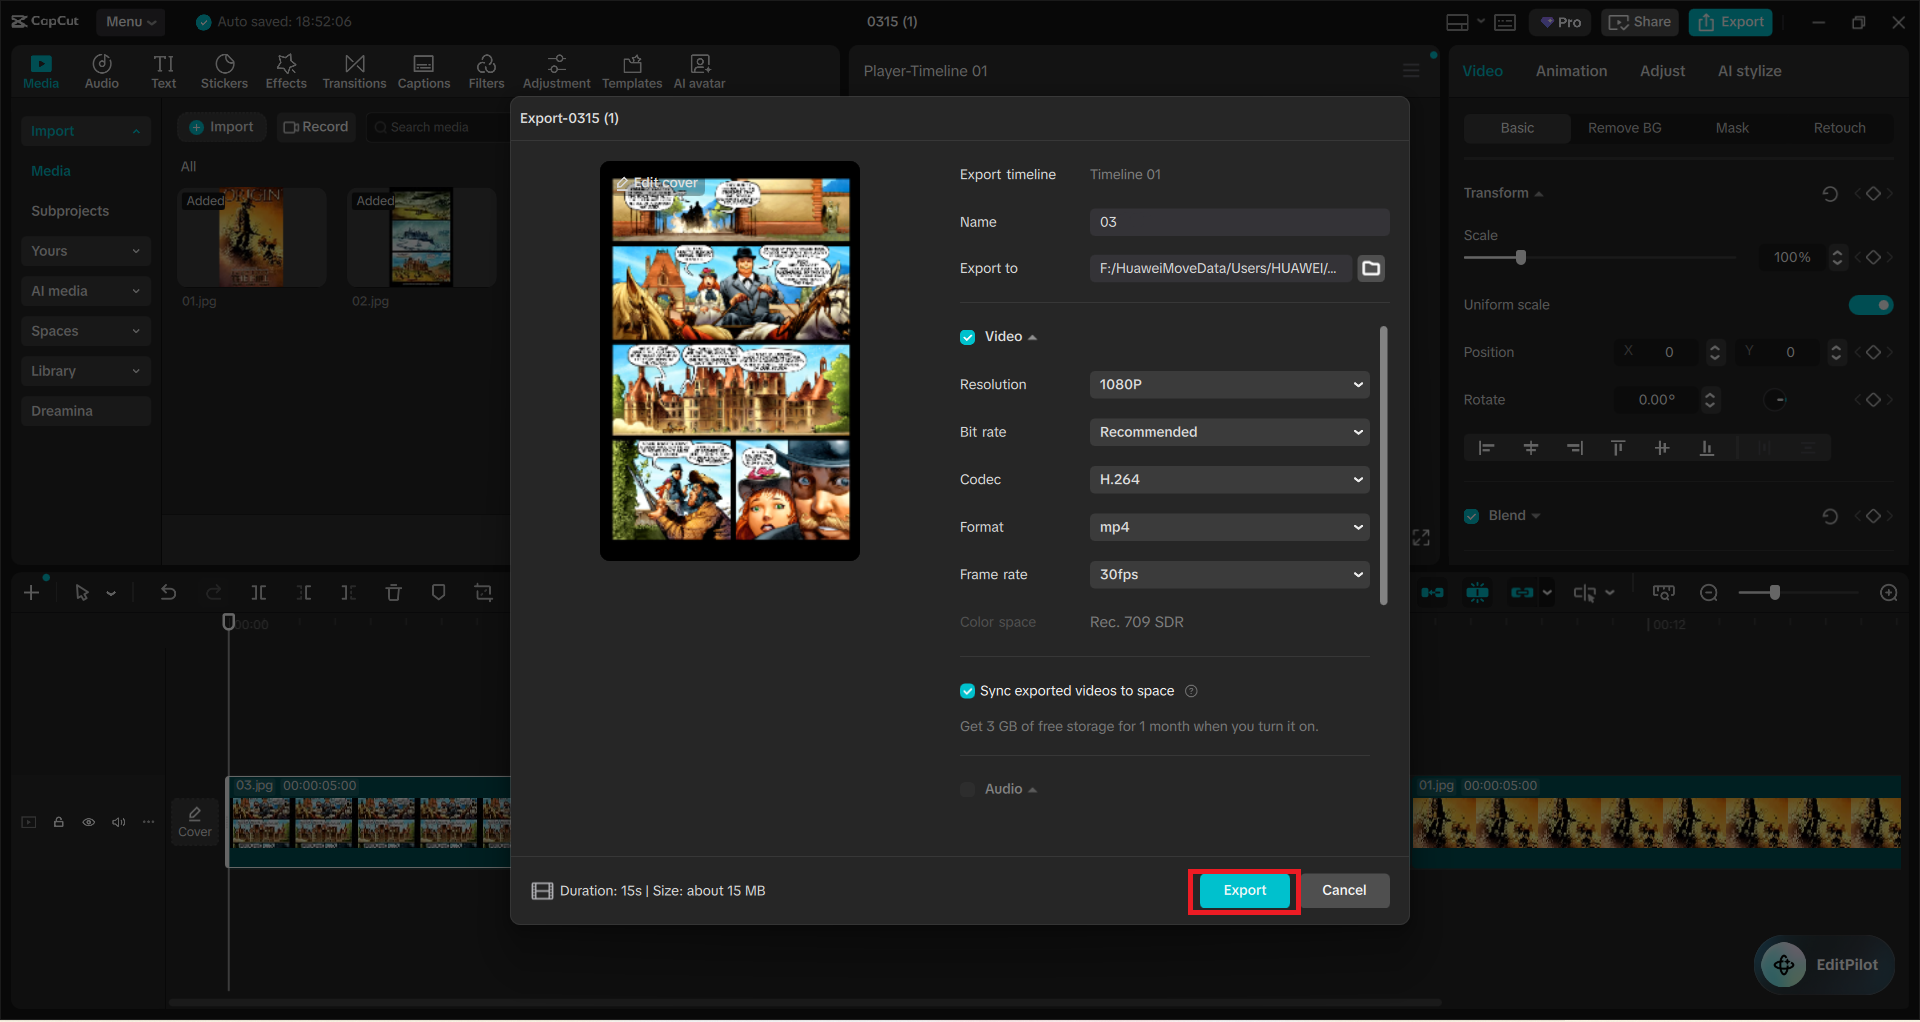This screenshot has width=1920, height=1022.
Task: Disable the Sync exported videos to space checkbox
Action: point(967,690)
